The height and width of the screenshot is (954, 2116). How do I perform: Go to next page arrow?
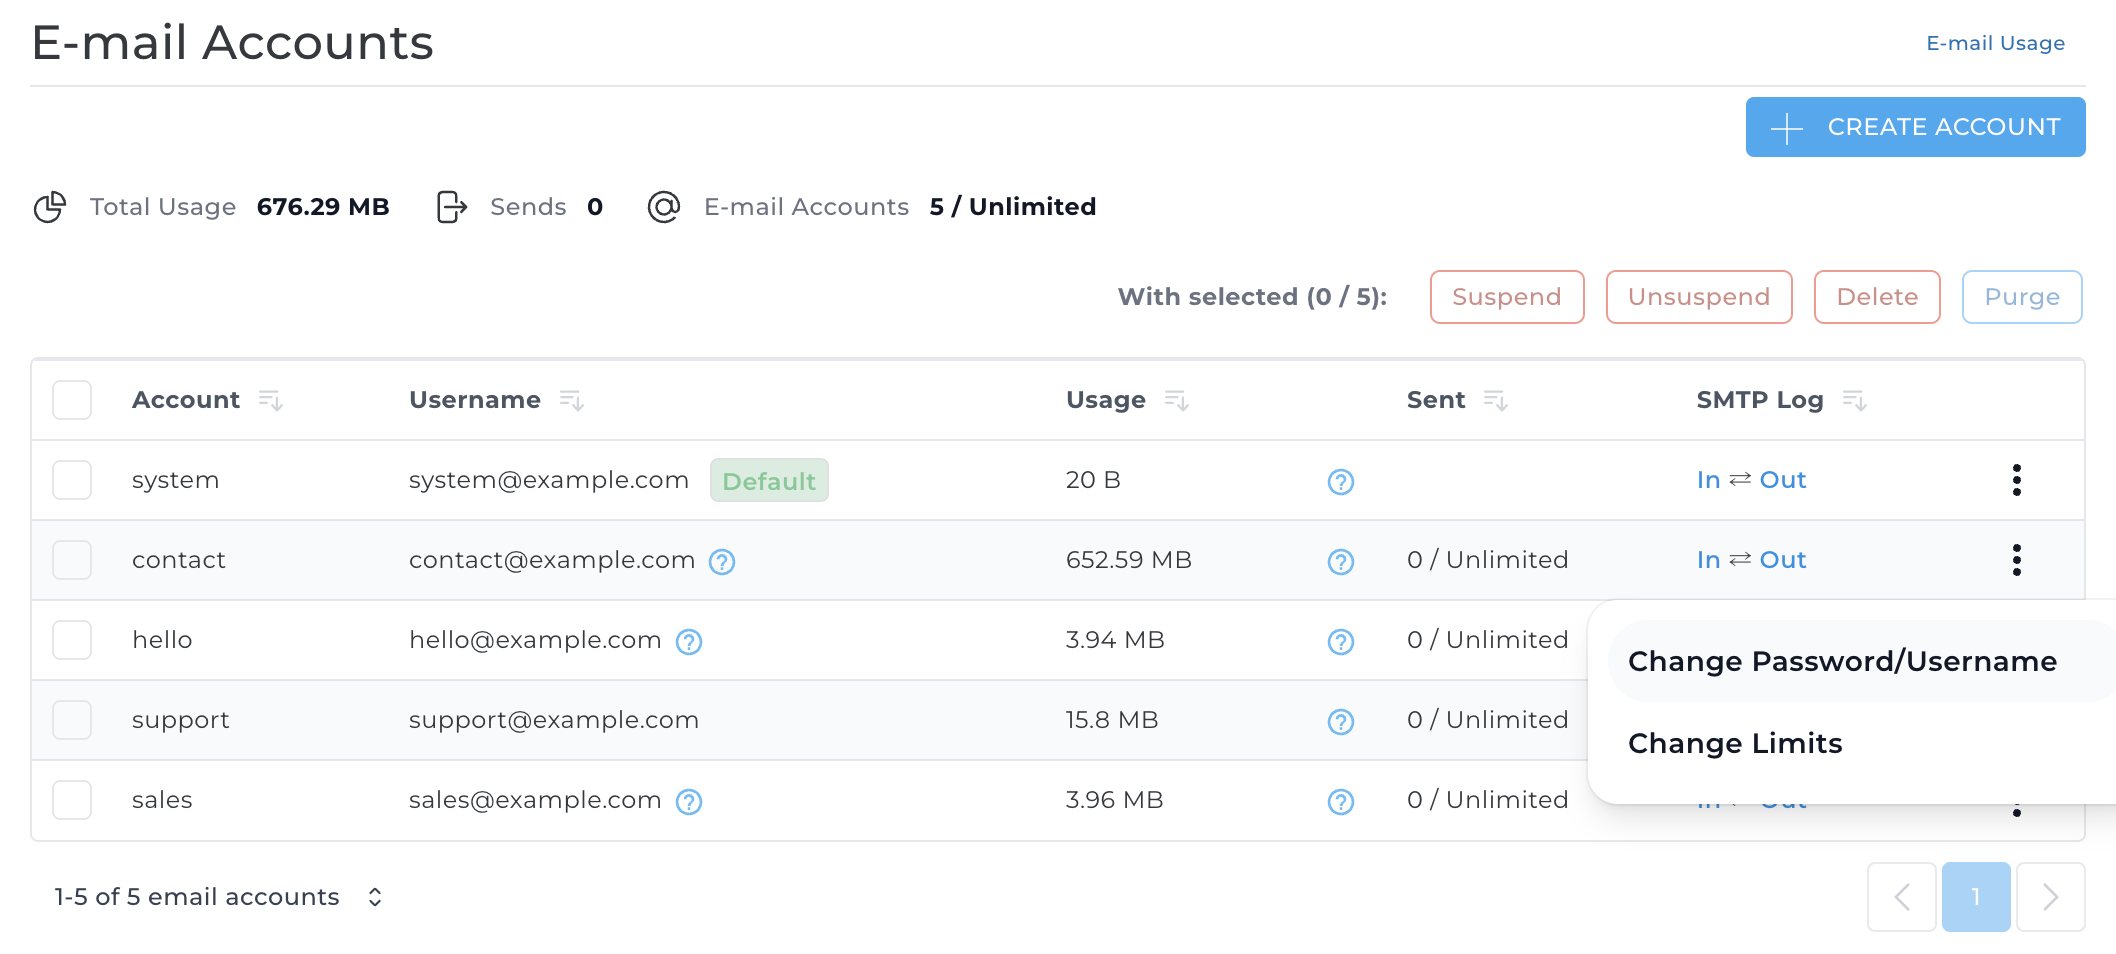(2050, 897)
